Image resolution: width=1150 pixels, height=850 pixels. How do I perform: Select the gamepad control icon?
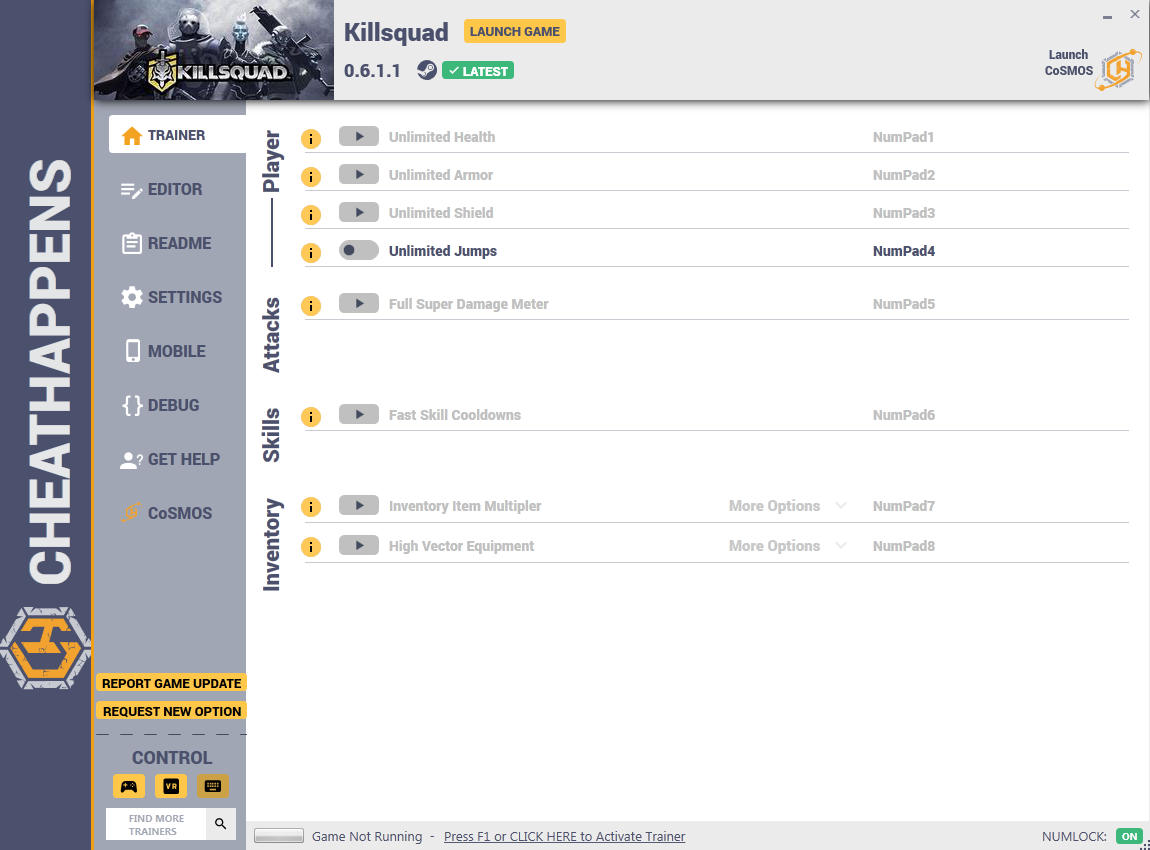[129, 786]
